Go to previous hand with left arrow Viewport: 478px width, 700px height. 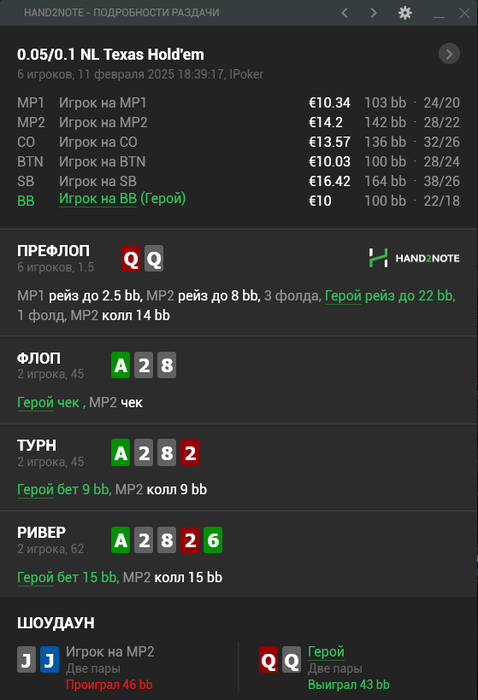(345, 13)
